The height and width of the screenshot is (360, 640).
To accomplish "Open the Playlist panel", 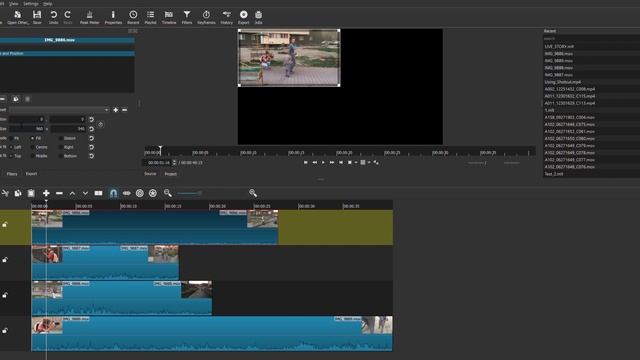I will point(151,17).
